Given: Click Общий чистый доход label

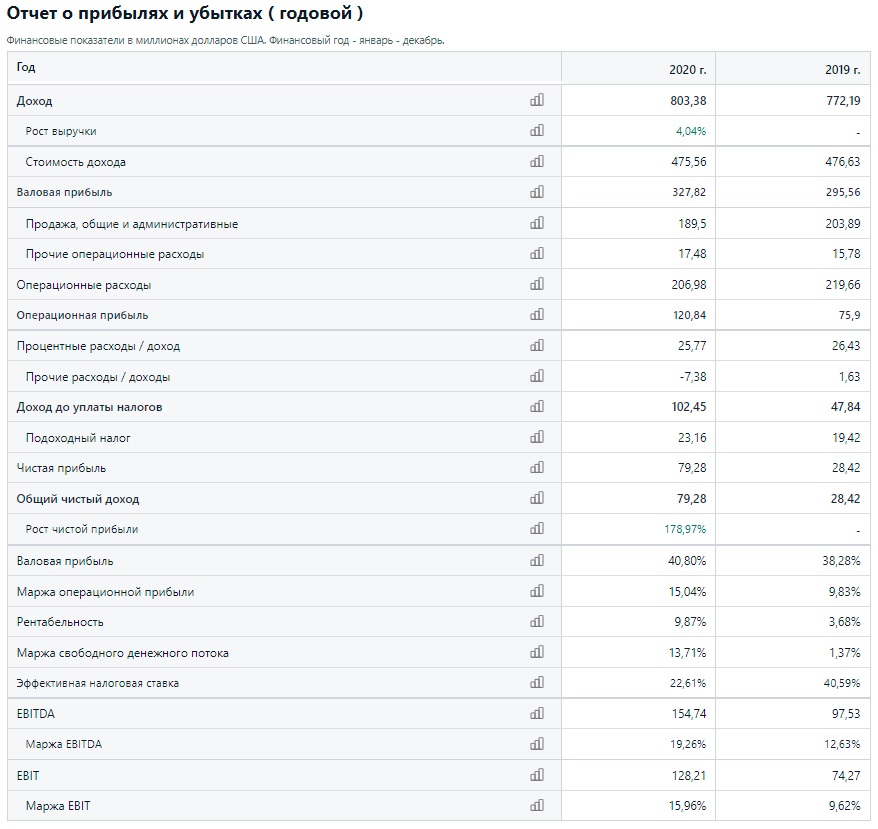Looking at the screenshot, I should [x=78, y=499].
